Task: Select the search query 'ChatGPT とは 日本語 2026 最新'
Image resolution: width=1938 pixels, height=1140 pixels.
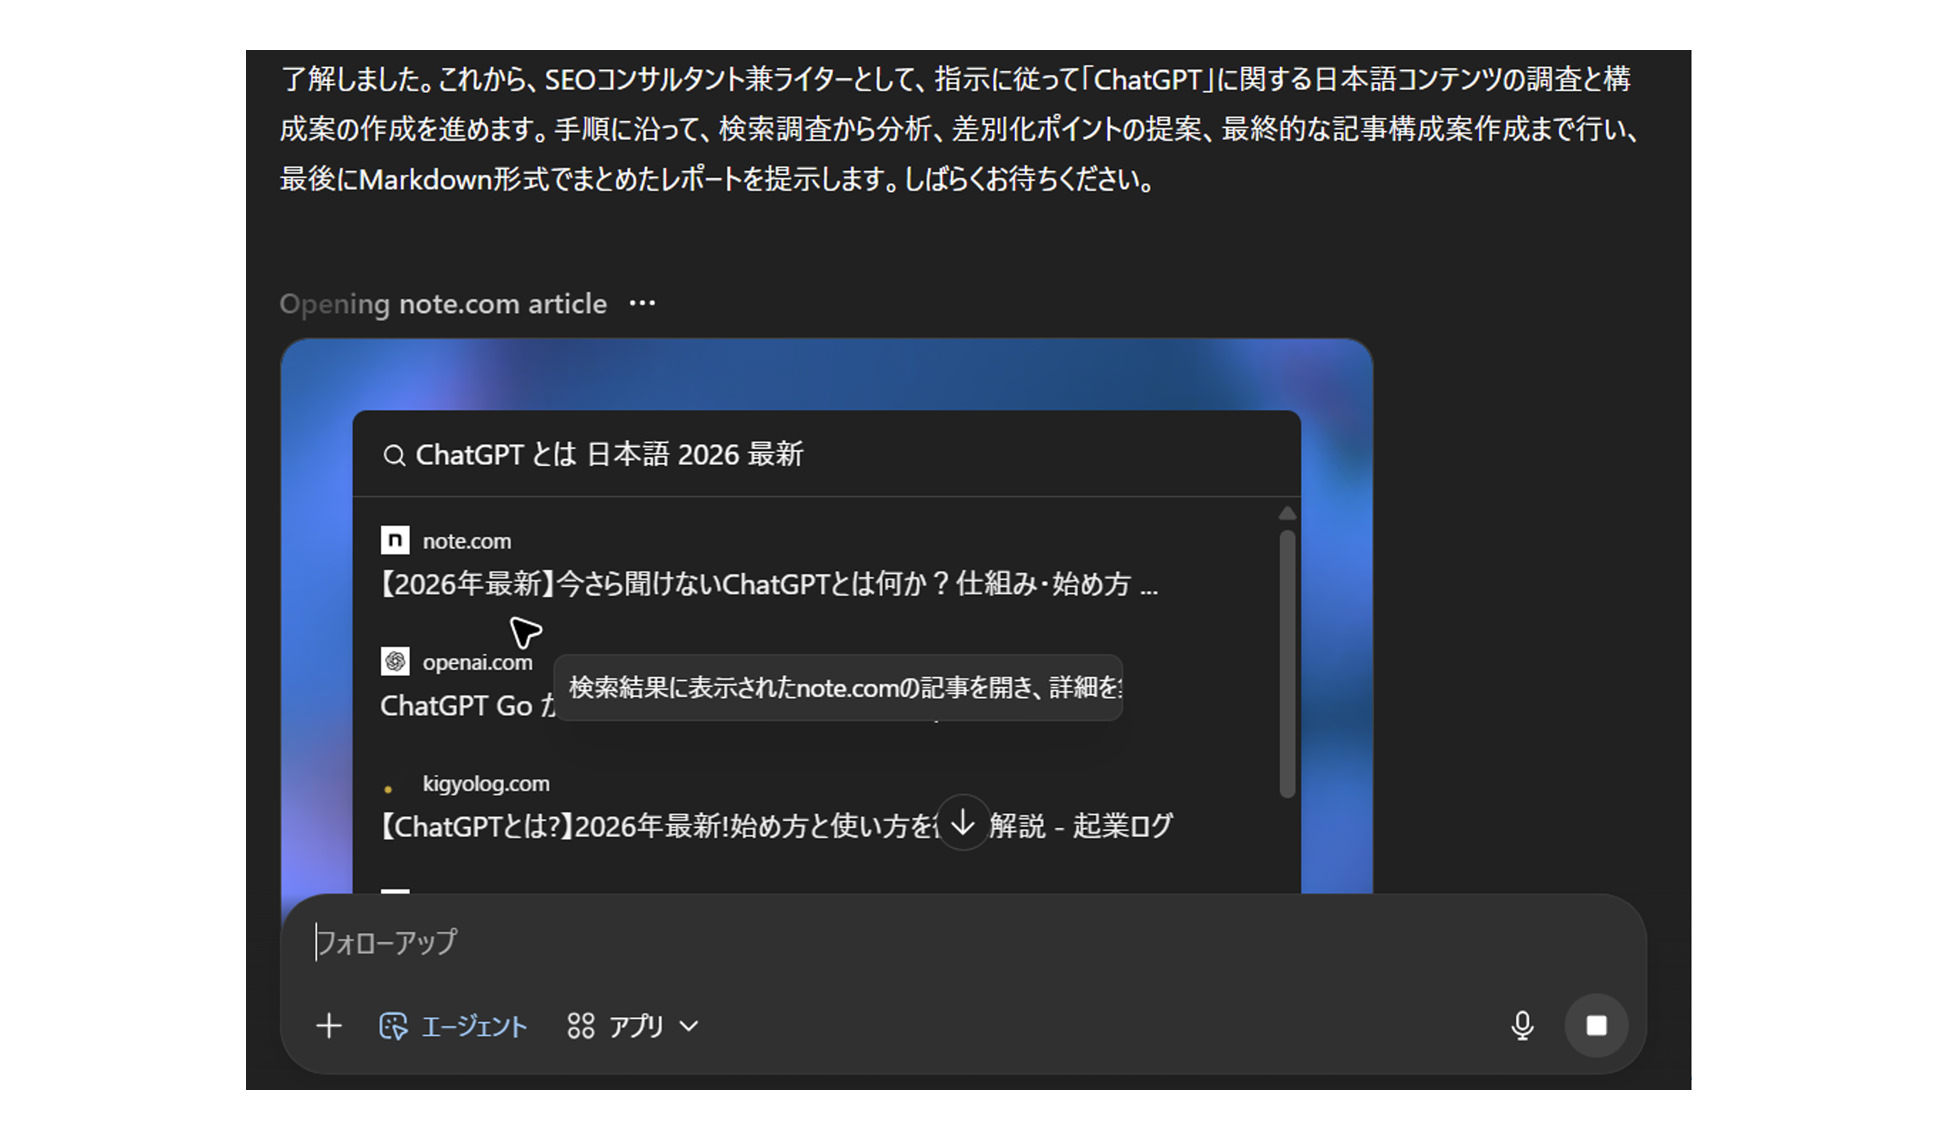Action: click(x=610, y=454)
